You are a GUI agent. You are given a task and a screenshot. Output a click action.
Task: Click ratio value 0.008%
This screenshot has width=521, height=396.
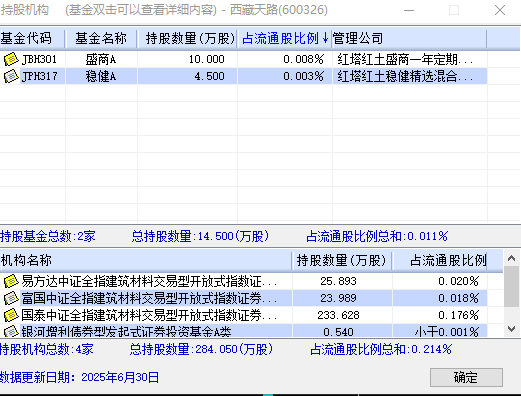point(303,59)
